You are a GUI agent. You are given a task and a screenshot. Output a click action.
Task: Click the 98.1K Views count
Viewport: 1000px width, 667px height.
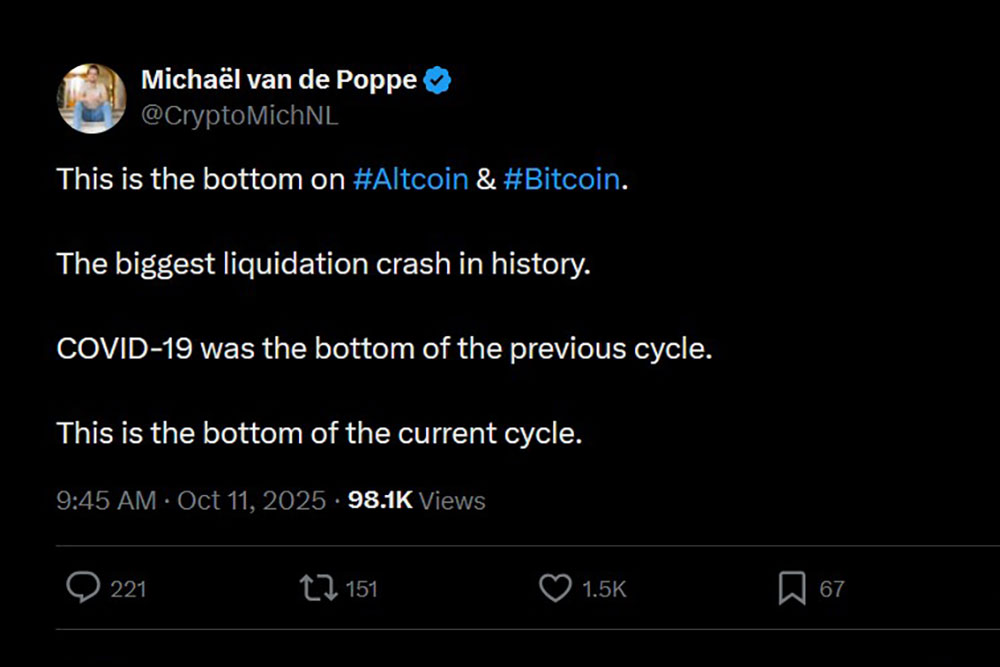[416, 500]
